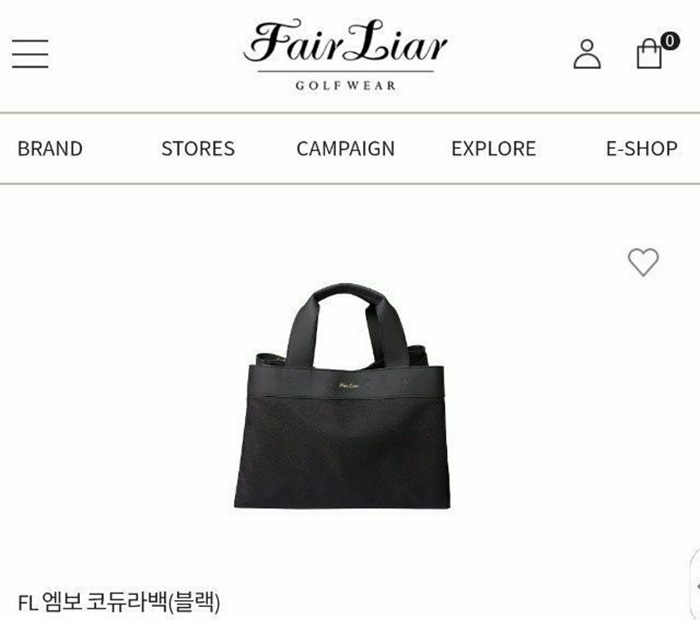Open the CAMPAIGN menu

coord(346,149)
